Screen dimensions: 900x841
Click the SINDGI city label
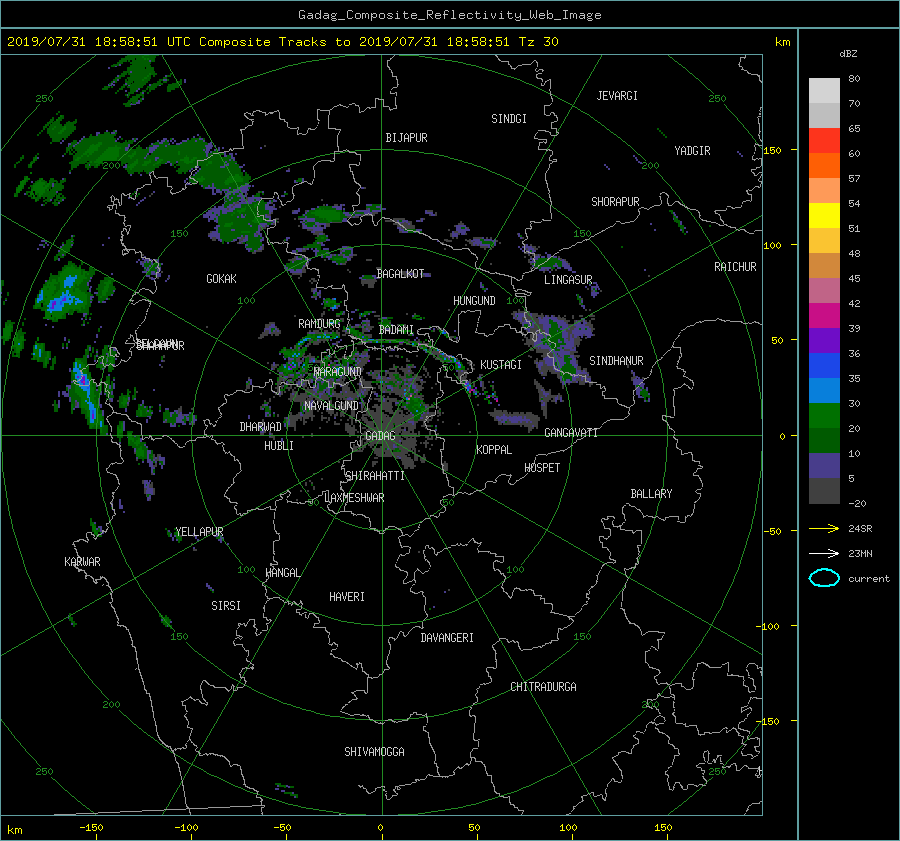509,119
